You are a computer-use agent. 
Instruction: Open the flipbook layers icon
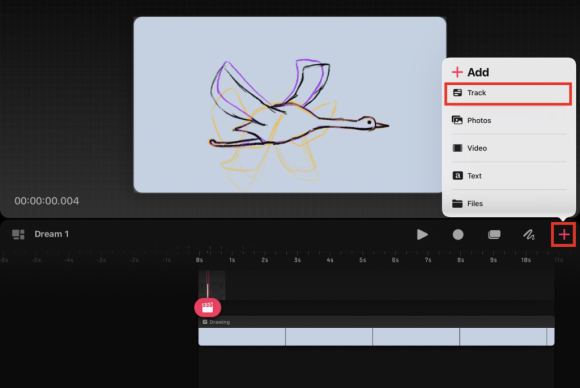click(x=494, y=235)
